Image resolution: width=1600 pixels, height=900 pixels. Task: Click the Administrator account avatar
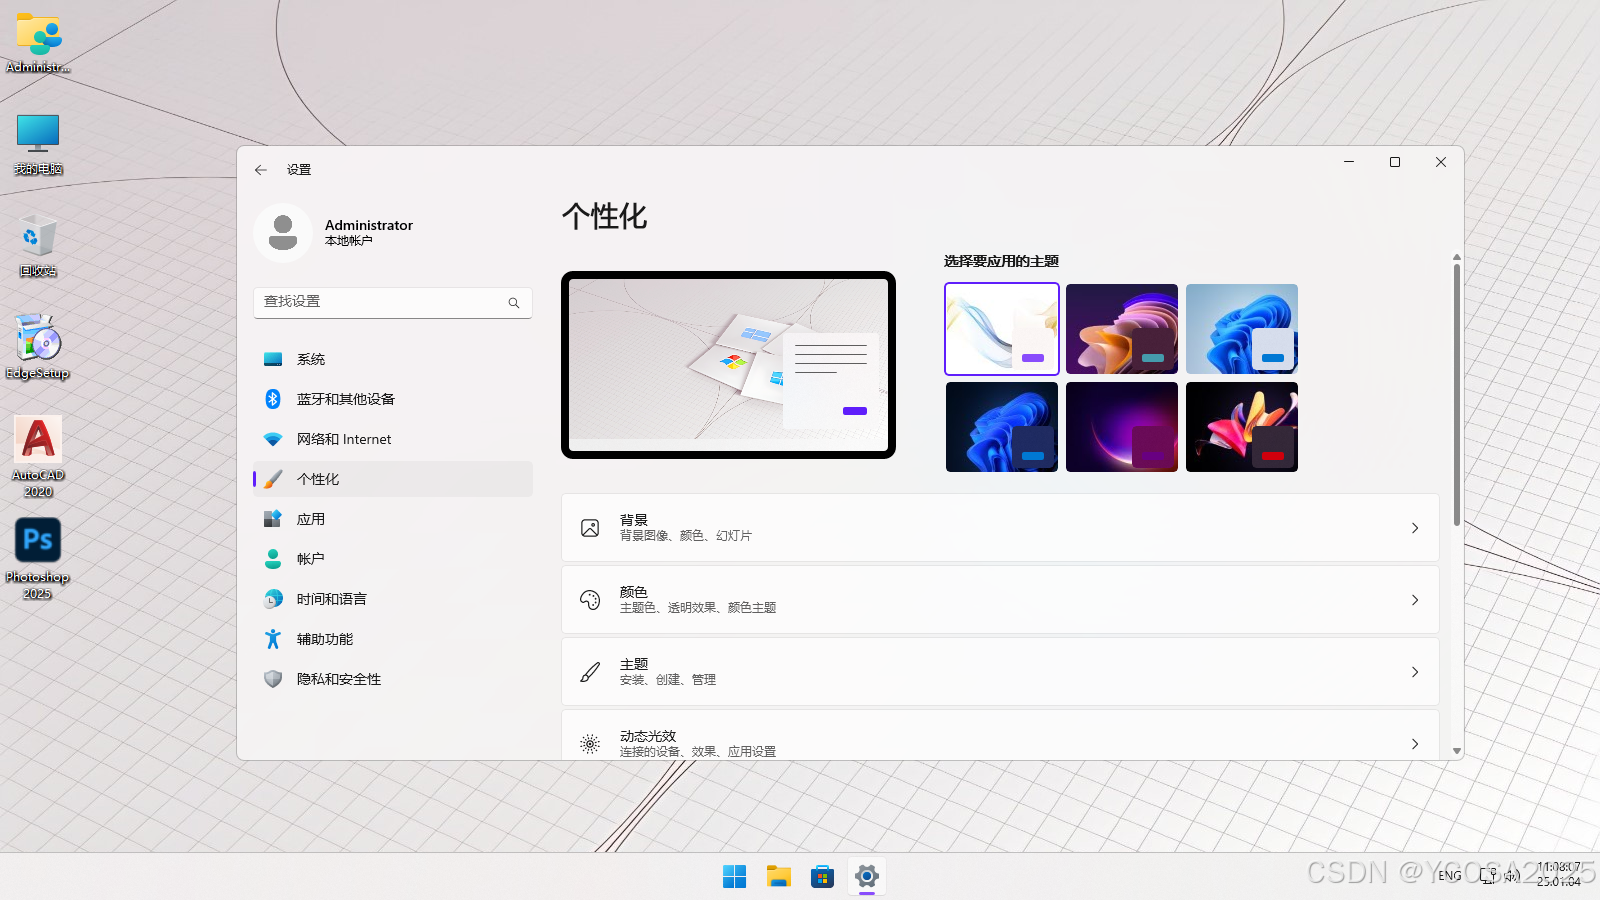283,233
